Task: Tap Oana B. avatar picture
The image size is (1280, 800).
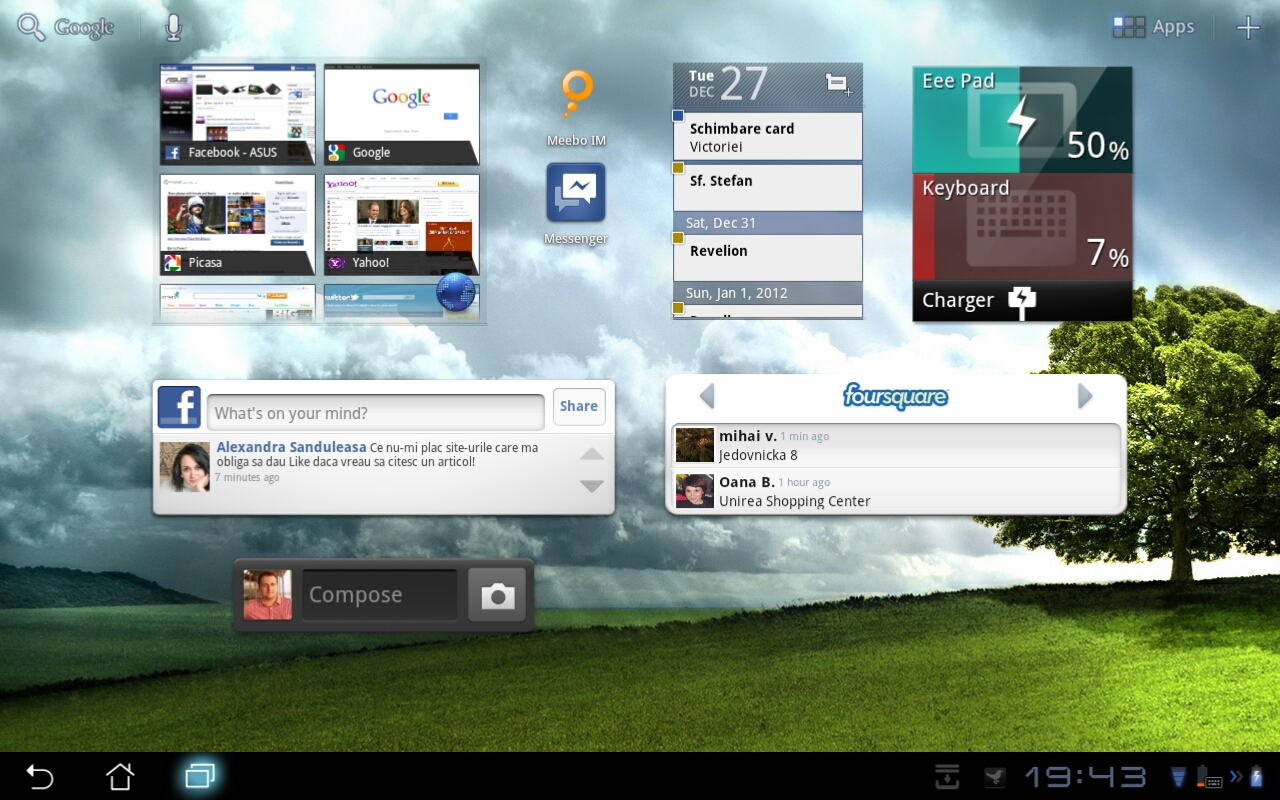Action: pos(695,491)
